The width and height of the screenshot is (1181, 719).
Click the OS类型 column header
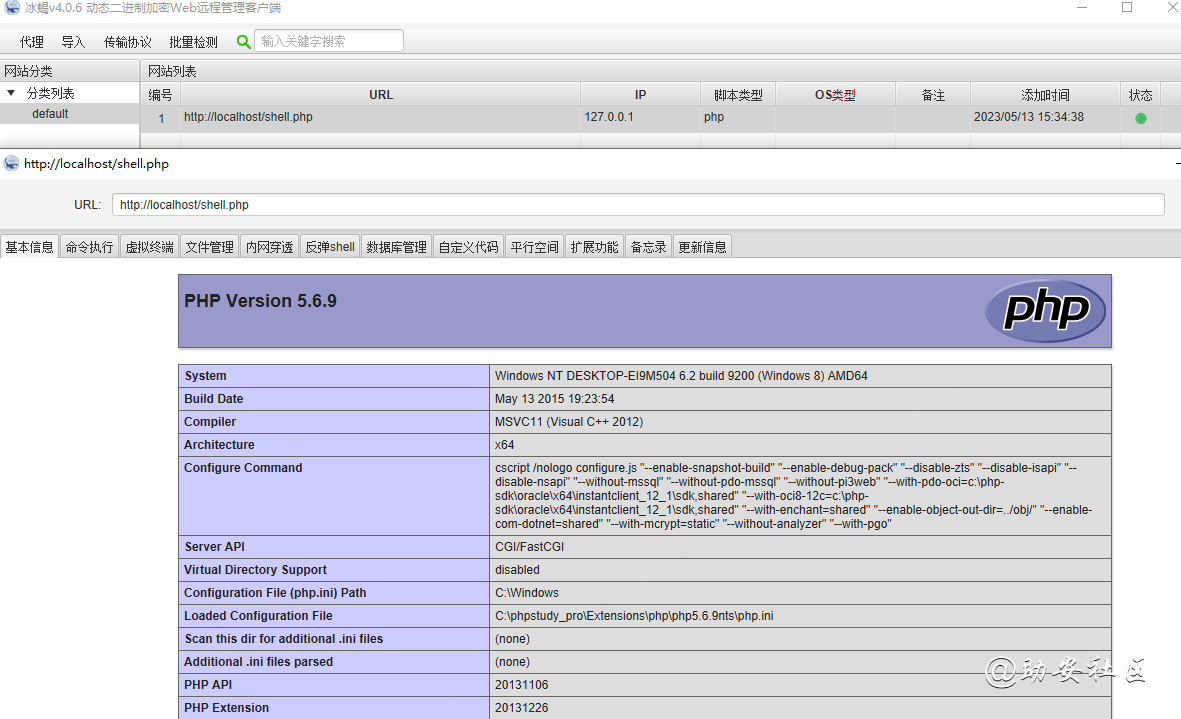point(835,95)
